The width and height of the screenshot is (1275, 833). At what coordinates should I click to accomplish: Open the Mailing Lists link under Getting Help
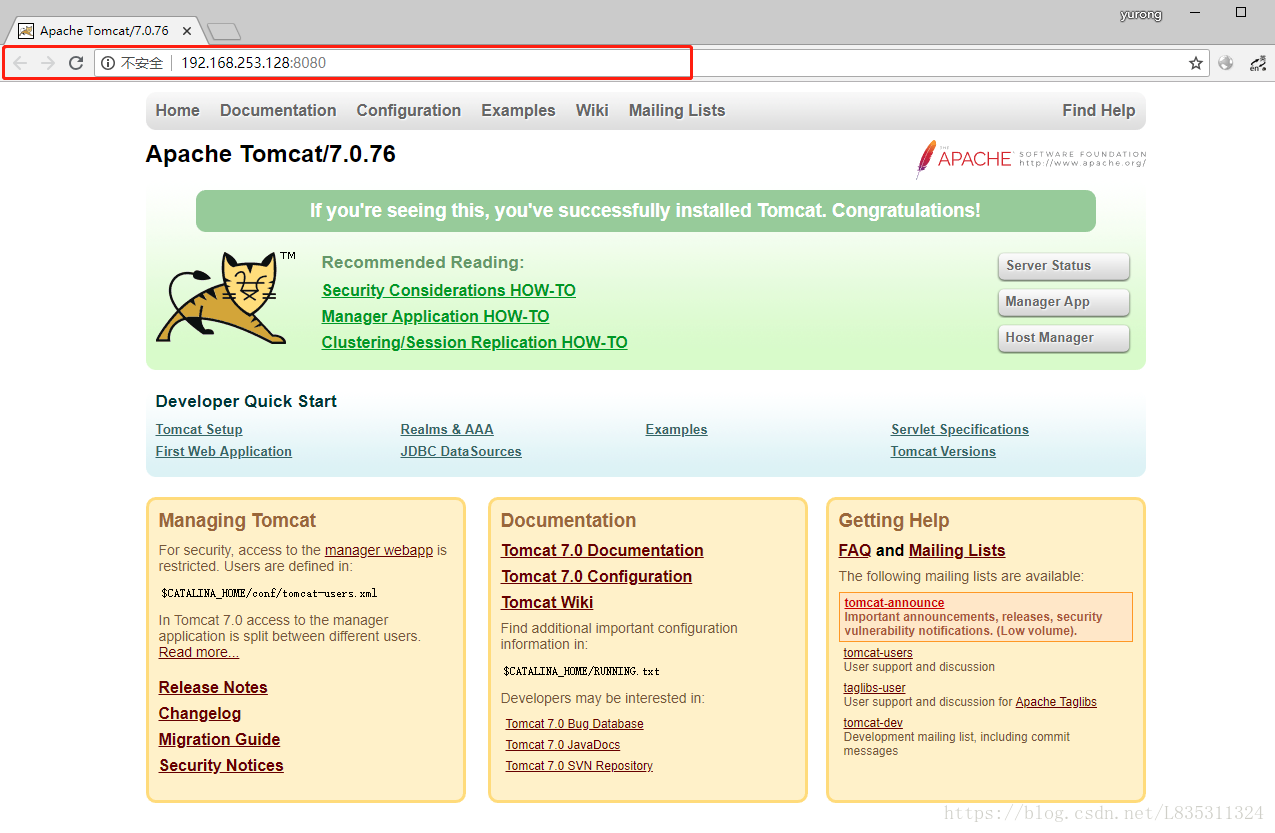click(x=957, y=550)
